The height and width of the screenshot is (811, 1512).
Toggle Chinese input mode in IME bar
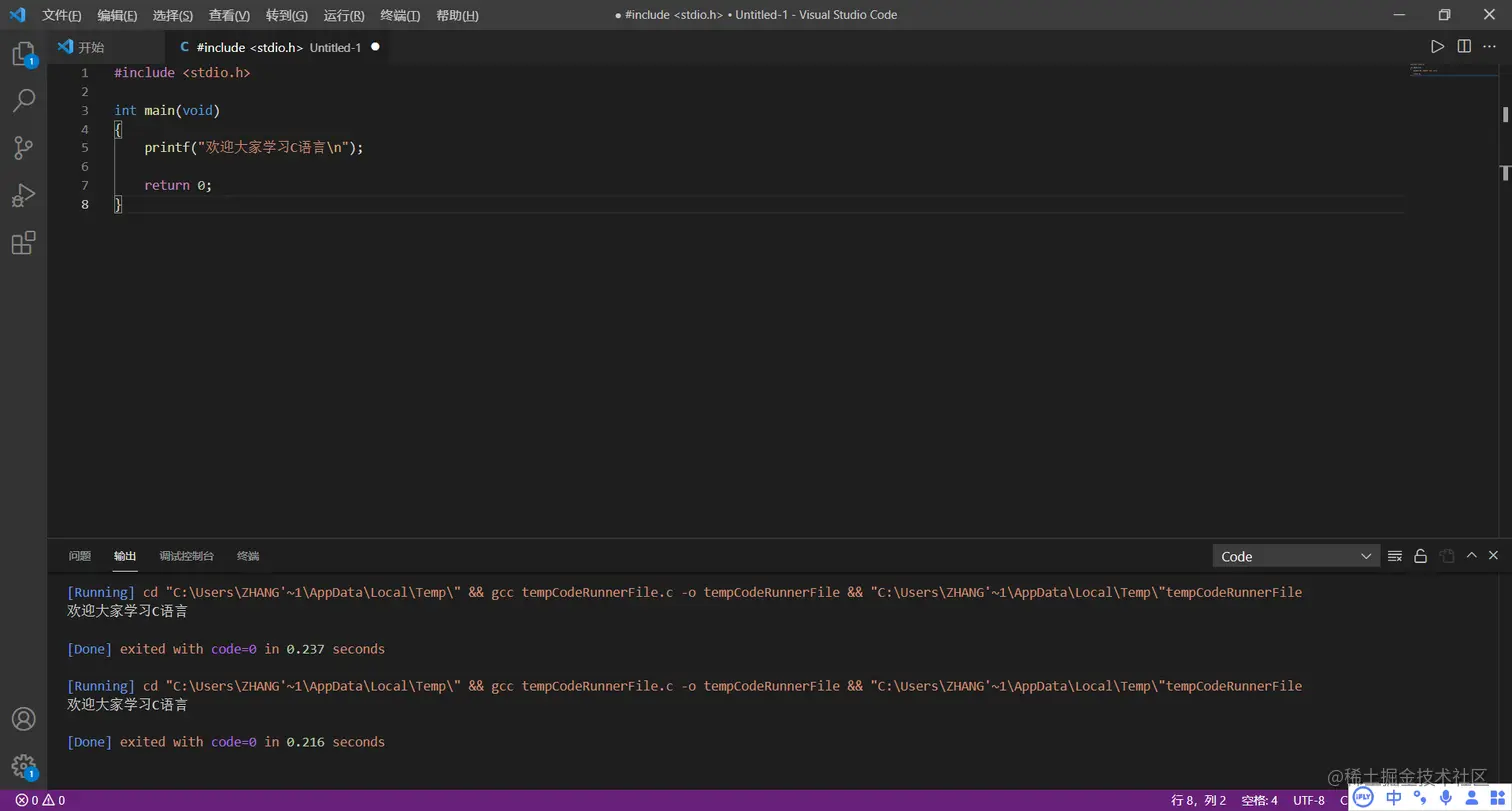tap(1394, 797)
